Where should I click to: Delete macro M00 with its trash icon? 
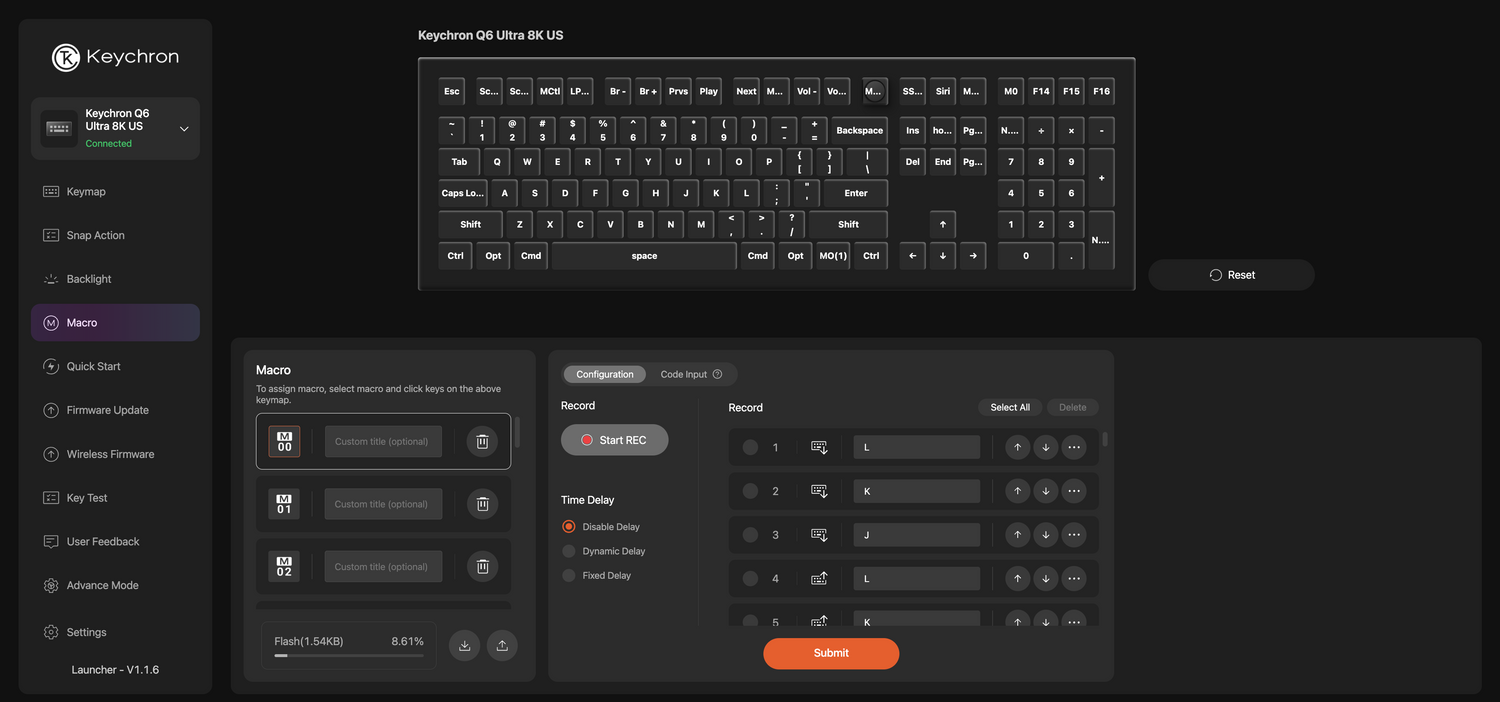482,441
